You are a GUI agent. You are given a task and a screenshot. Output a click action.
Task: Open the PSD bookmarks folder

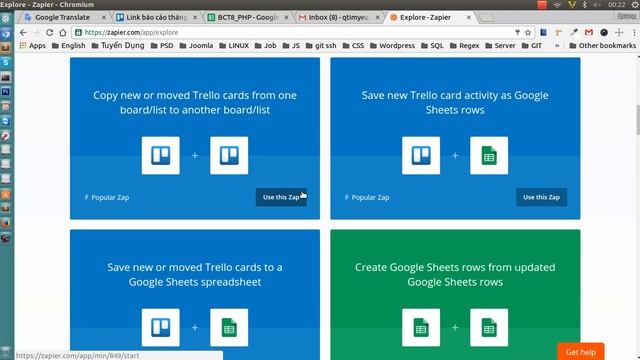coord(162,46)
